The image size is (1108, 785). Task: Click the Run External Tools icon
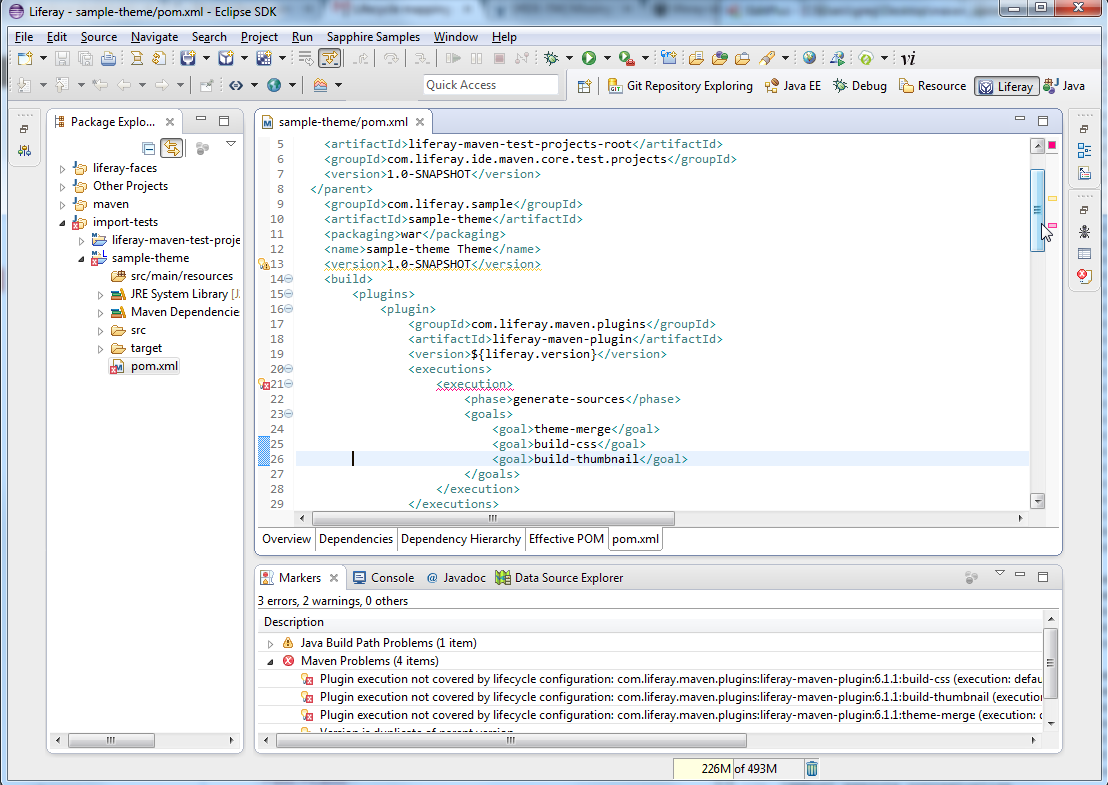[x=626, y=59]
